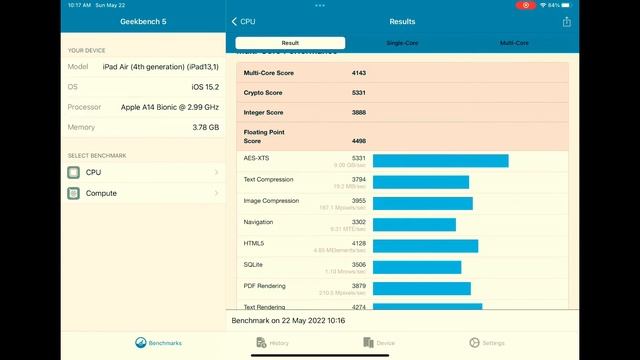
Task: Select the AES-XTS score bar
Action: coord(441,161)
